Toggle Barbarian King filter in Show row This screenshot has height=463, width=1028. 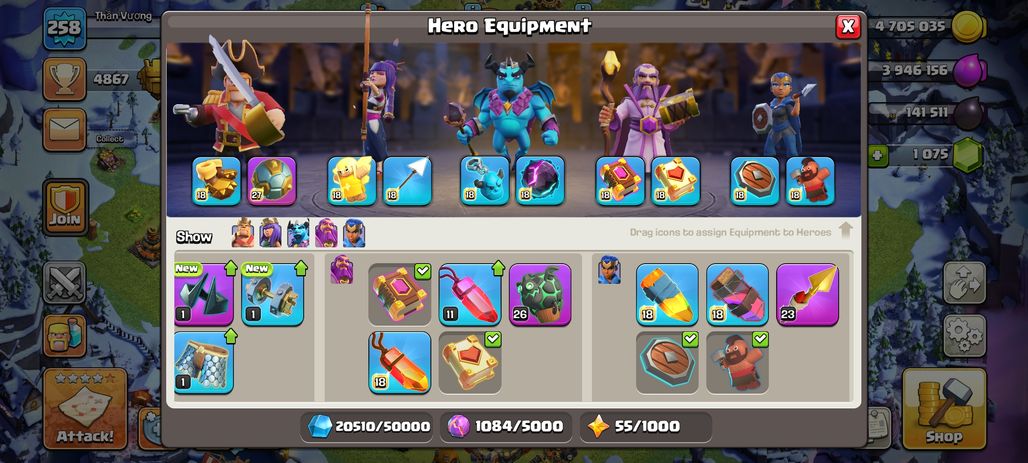243,233
